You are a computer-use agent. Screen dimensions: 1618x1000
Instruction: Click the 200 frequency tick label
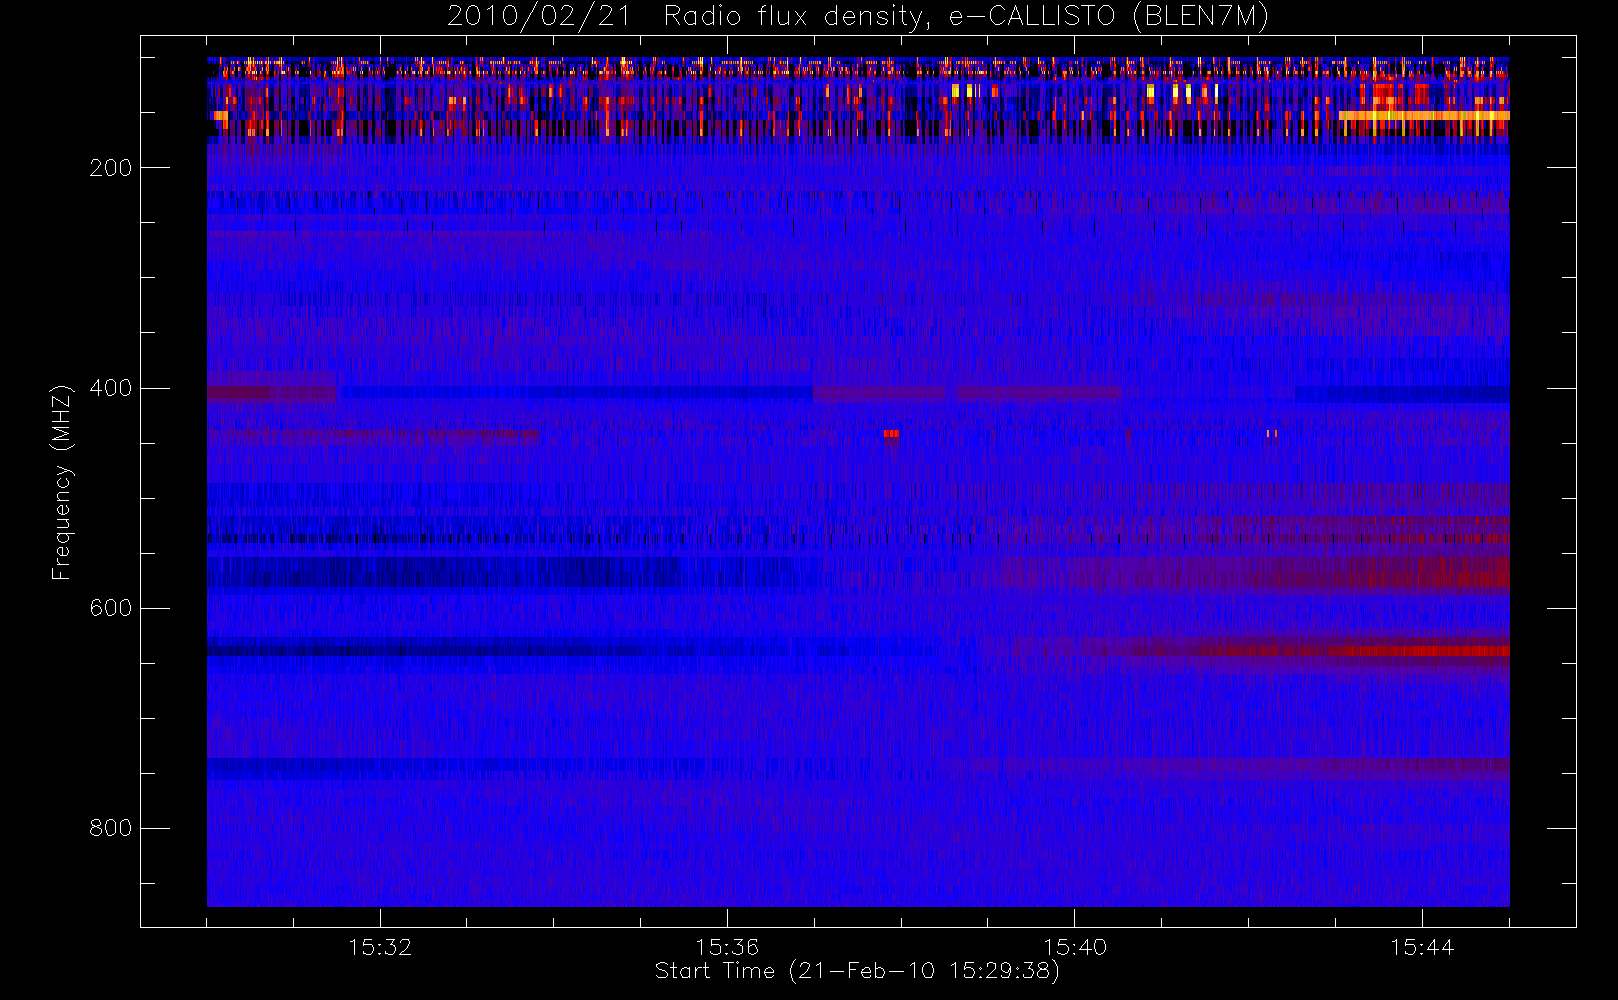(111, 168)
